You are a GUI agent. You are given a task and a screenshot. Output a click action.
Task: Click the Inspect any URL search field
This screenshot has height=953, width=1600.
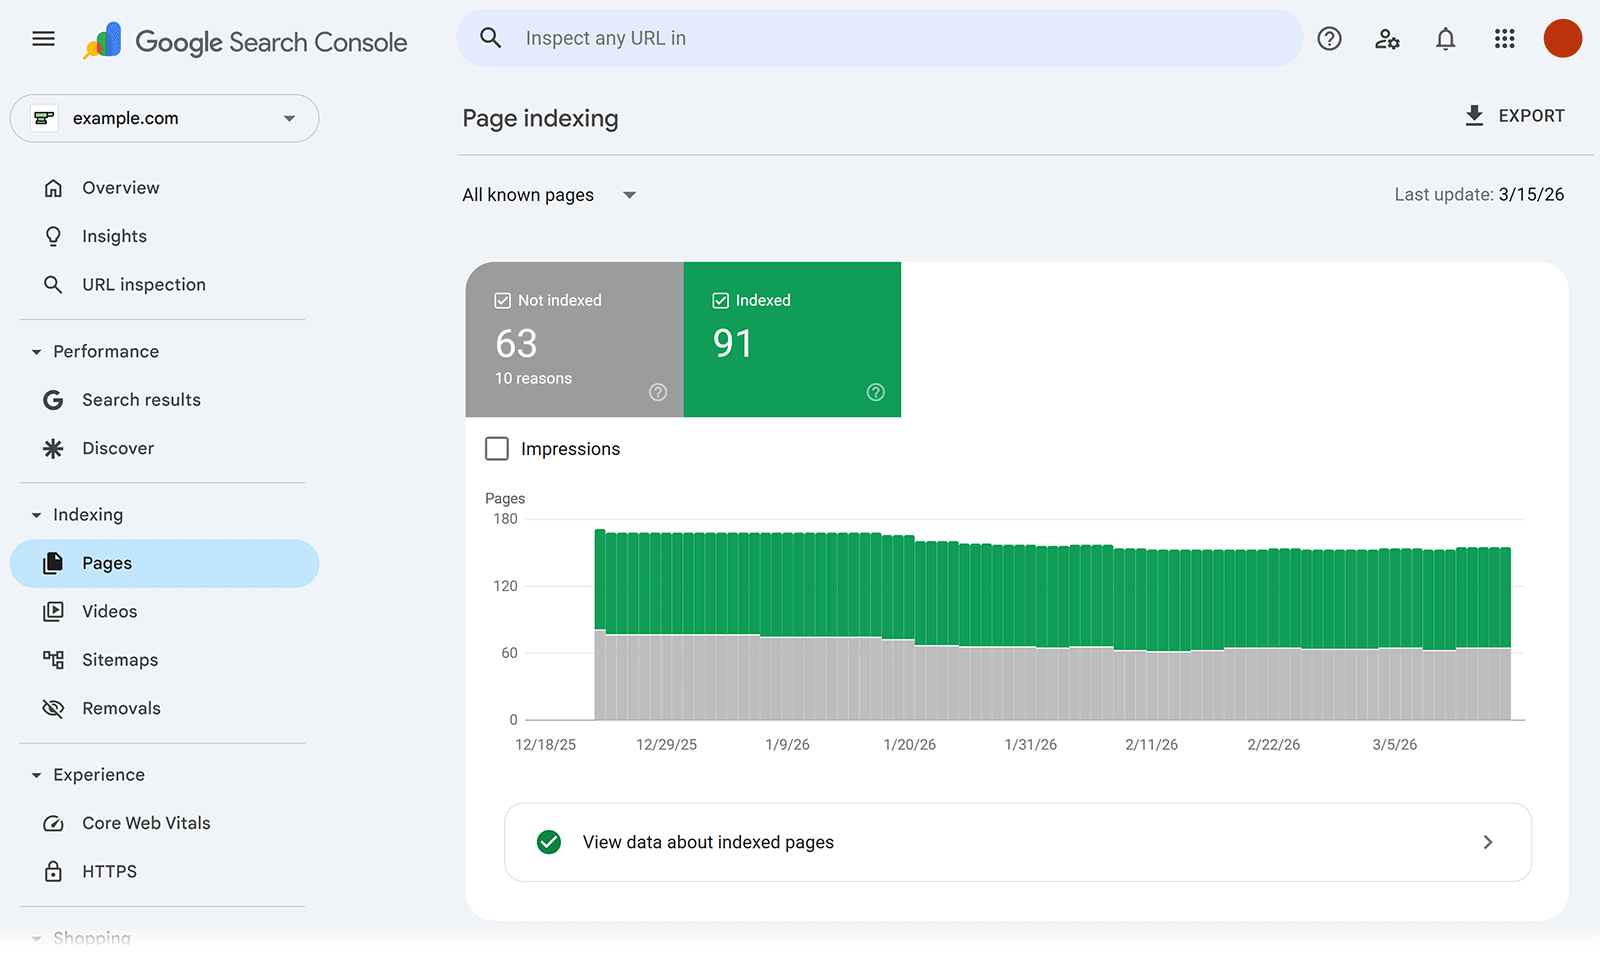[x=880, y=38]
